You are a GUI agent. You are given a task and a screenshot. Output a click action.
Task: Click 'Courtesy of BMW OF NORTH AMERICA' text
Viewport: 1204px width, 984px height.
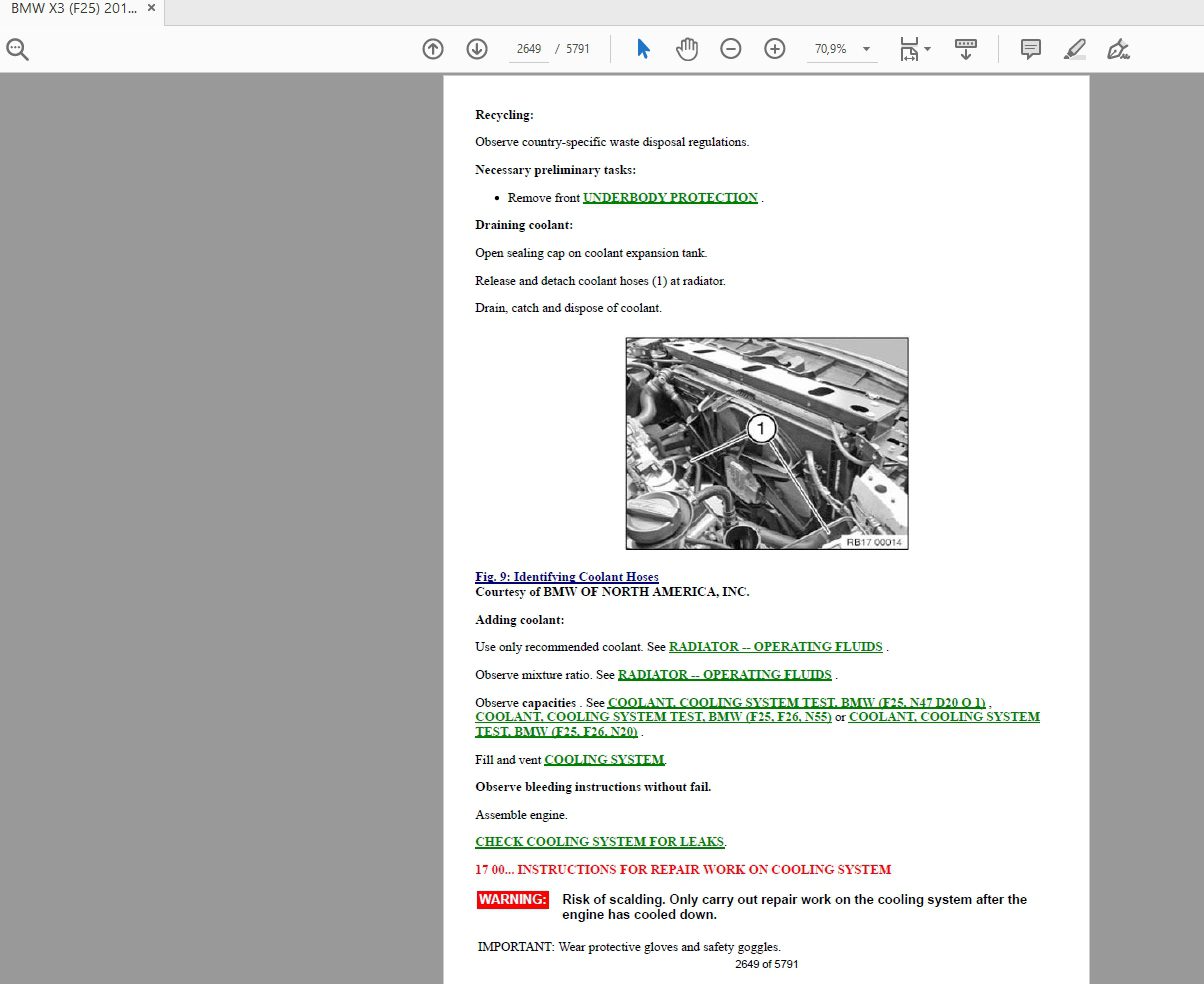point(612,592)
